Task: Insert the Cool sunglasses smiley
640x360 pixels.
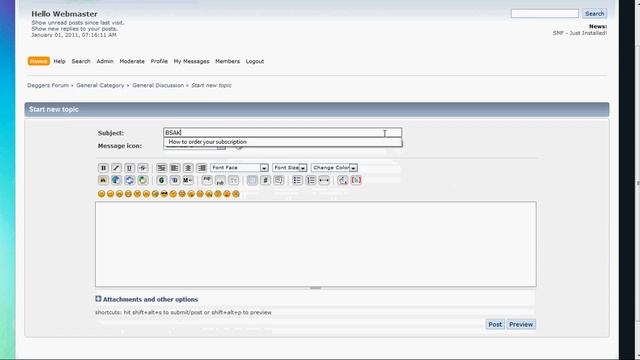Action: pyautogui.click(x=164, y=194)
